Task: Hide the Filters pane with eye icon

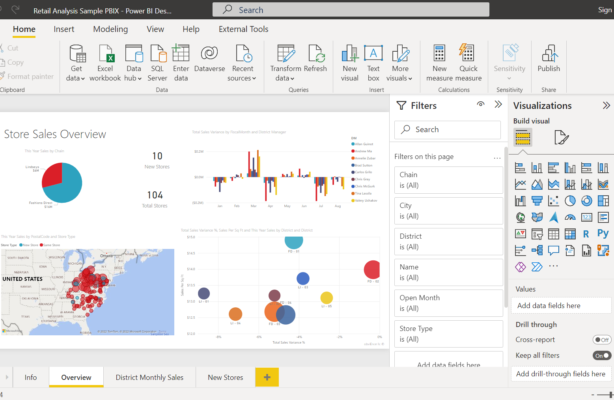Action: [x=480, y=104]
